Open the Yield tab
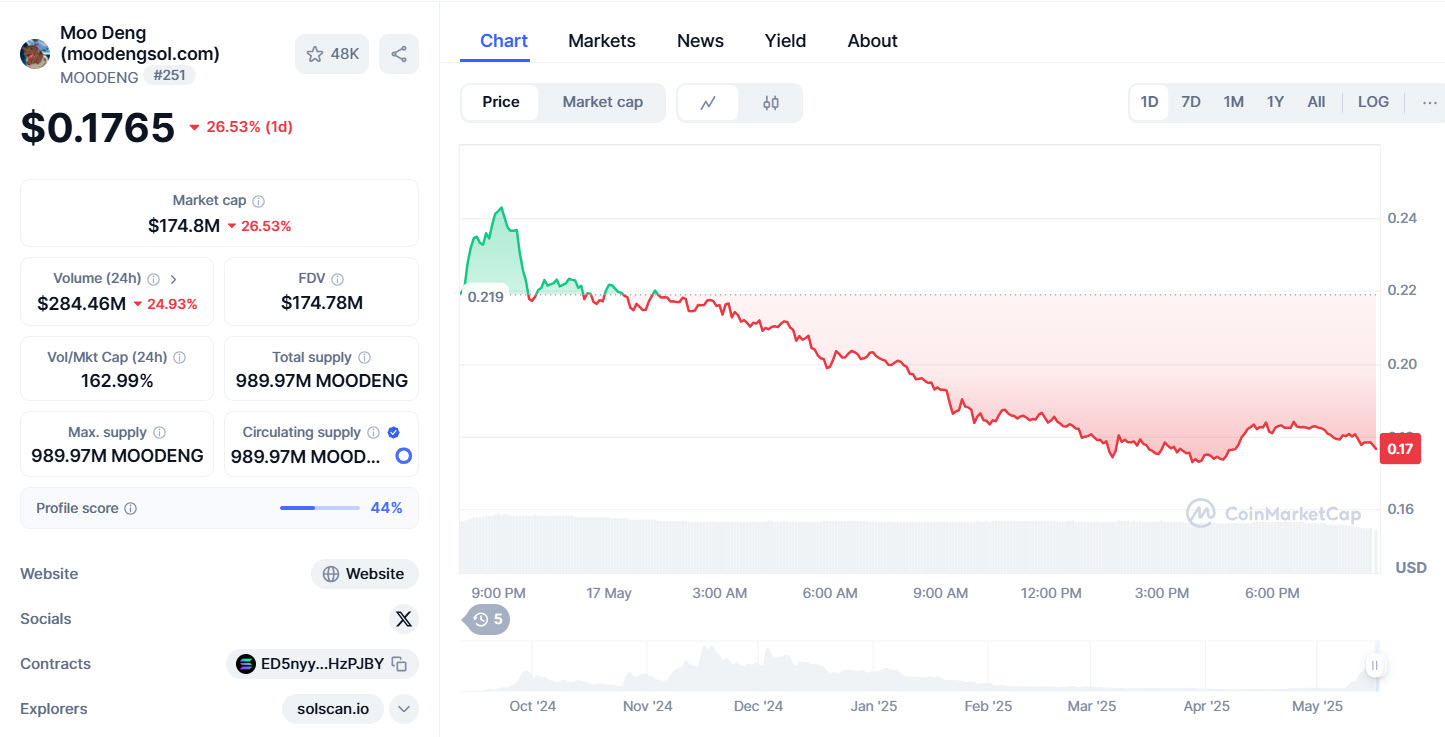The image size is (1445, 737). coord(785,41)
